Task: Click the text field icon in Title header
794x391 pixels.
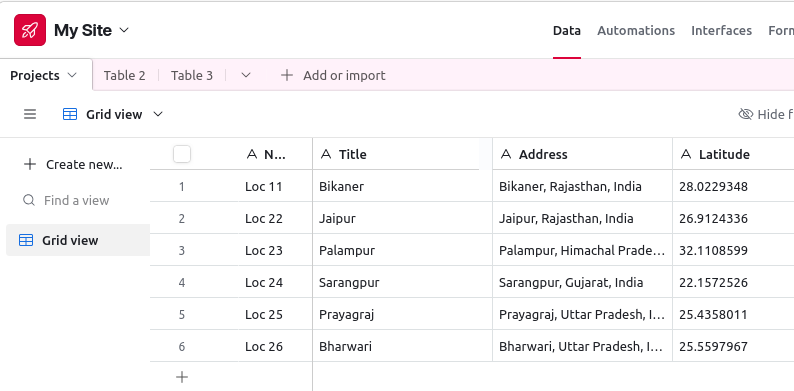Action: pos(326,154)
